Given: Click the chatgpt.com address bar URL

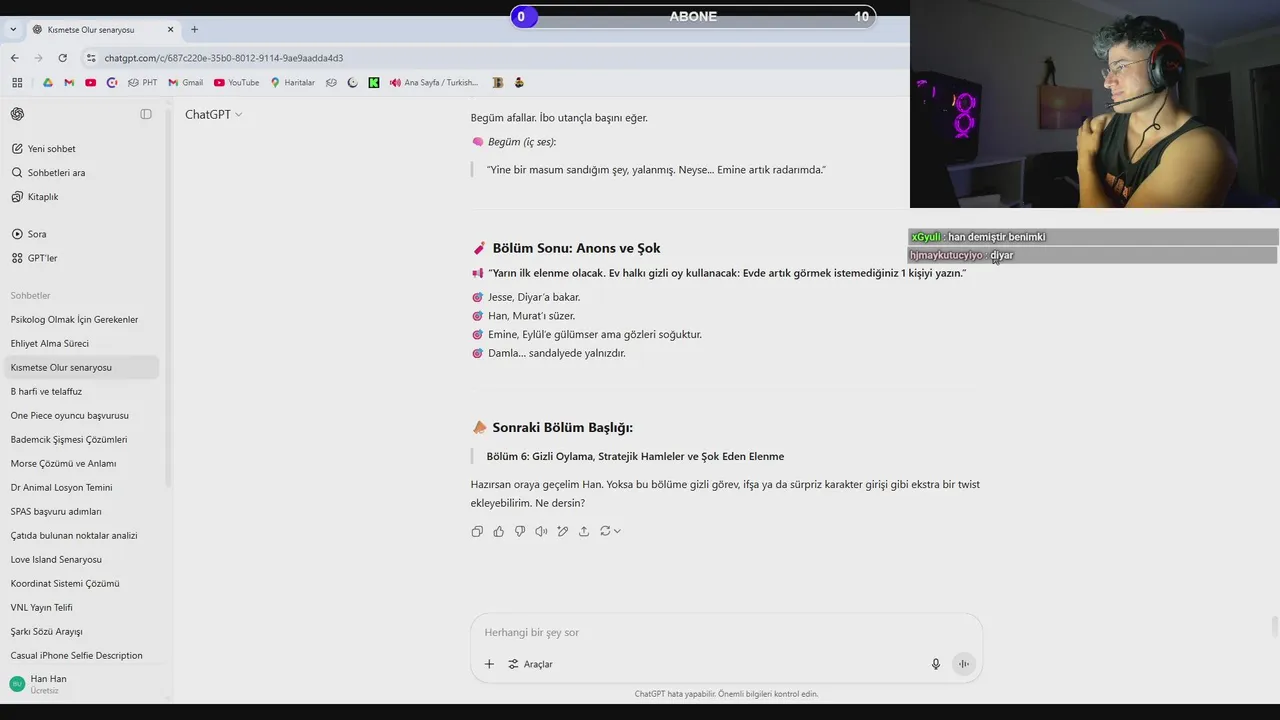Looking at the screenshot, I should tap(224, 58).
